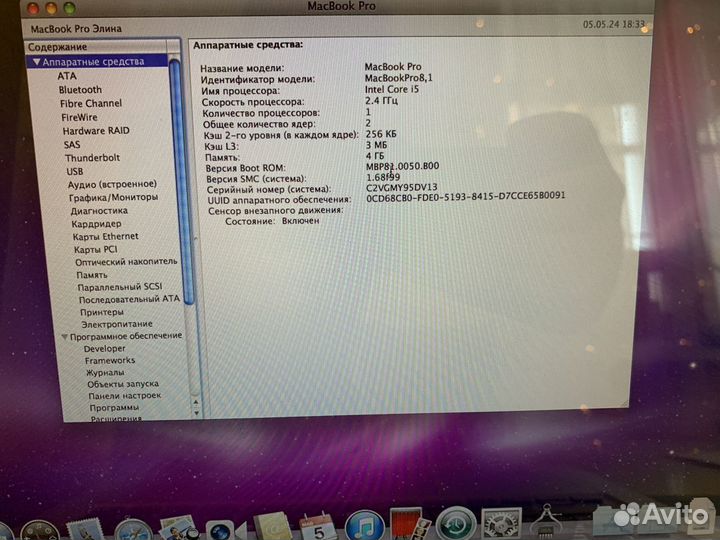The width and height of the screenshot is (720, 540).
Task: Select Fibre Channel entry
Action: tap(91, 103)
